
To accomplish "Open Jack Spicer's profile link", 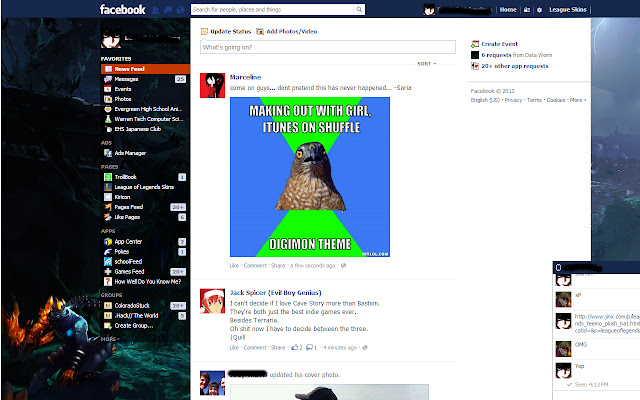I will click(276, 293).
